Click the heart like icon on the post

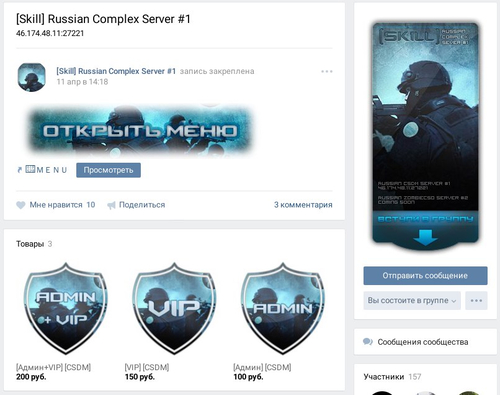point(21,205)
